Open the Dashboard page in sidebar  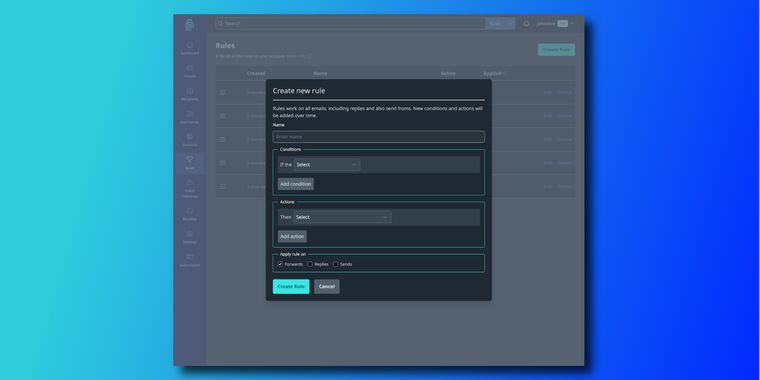[x=190, y=48]
